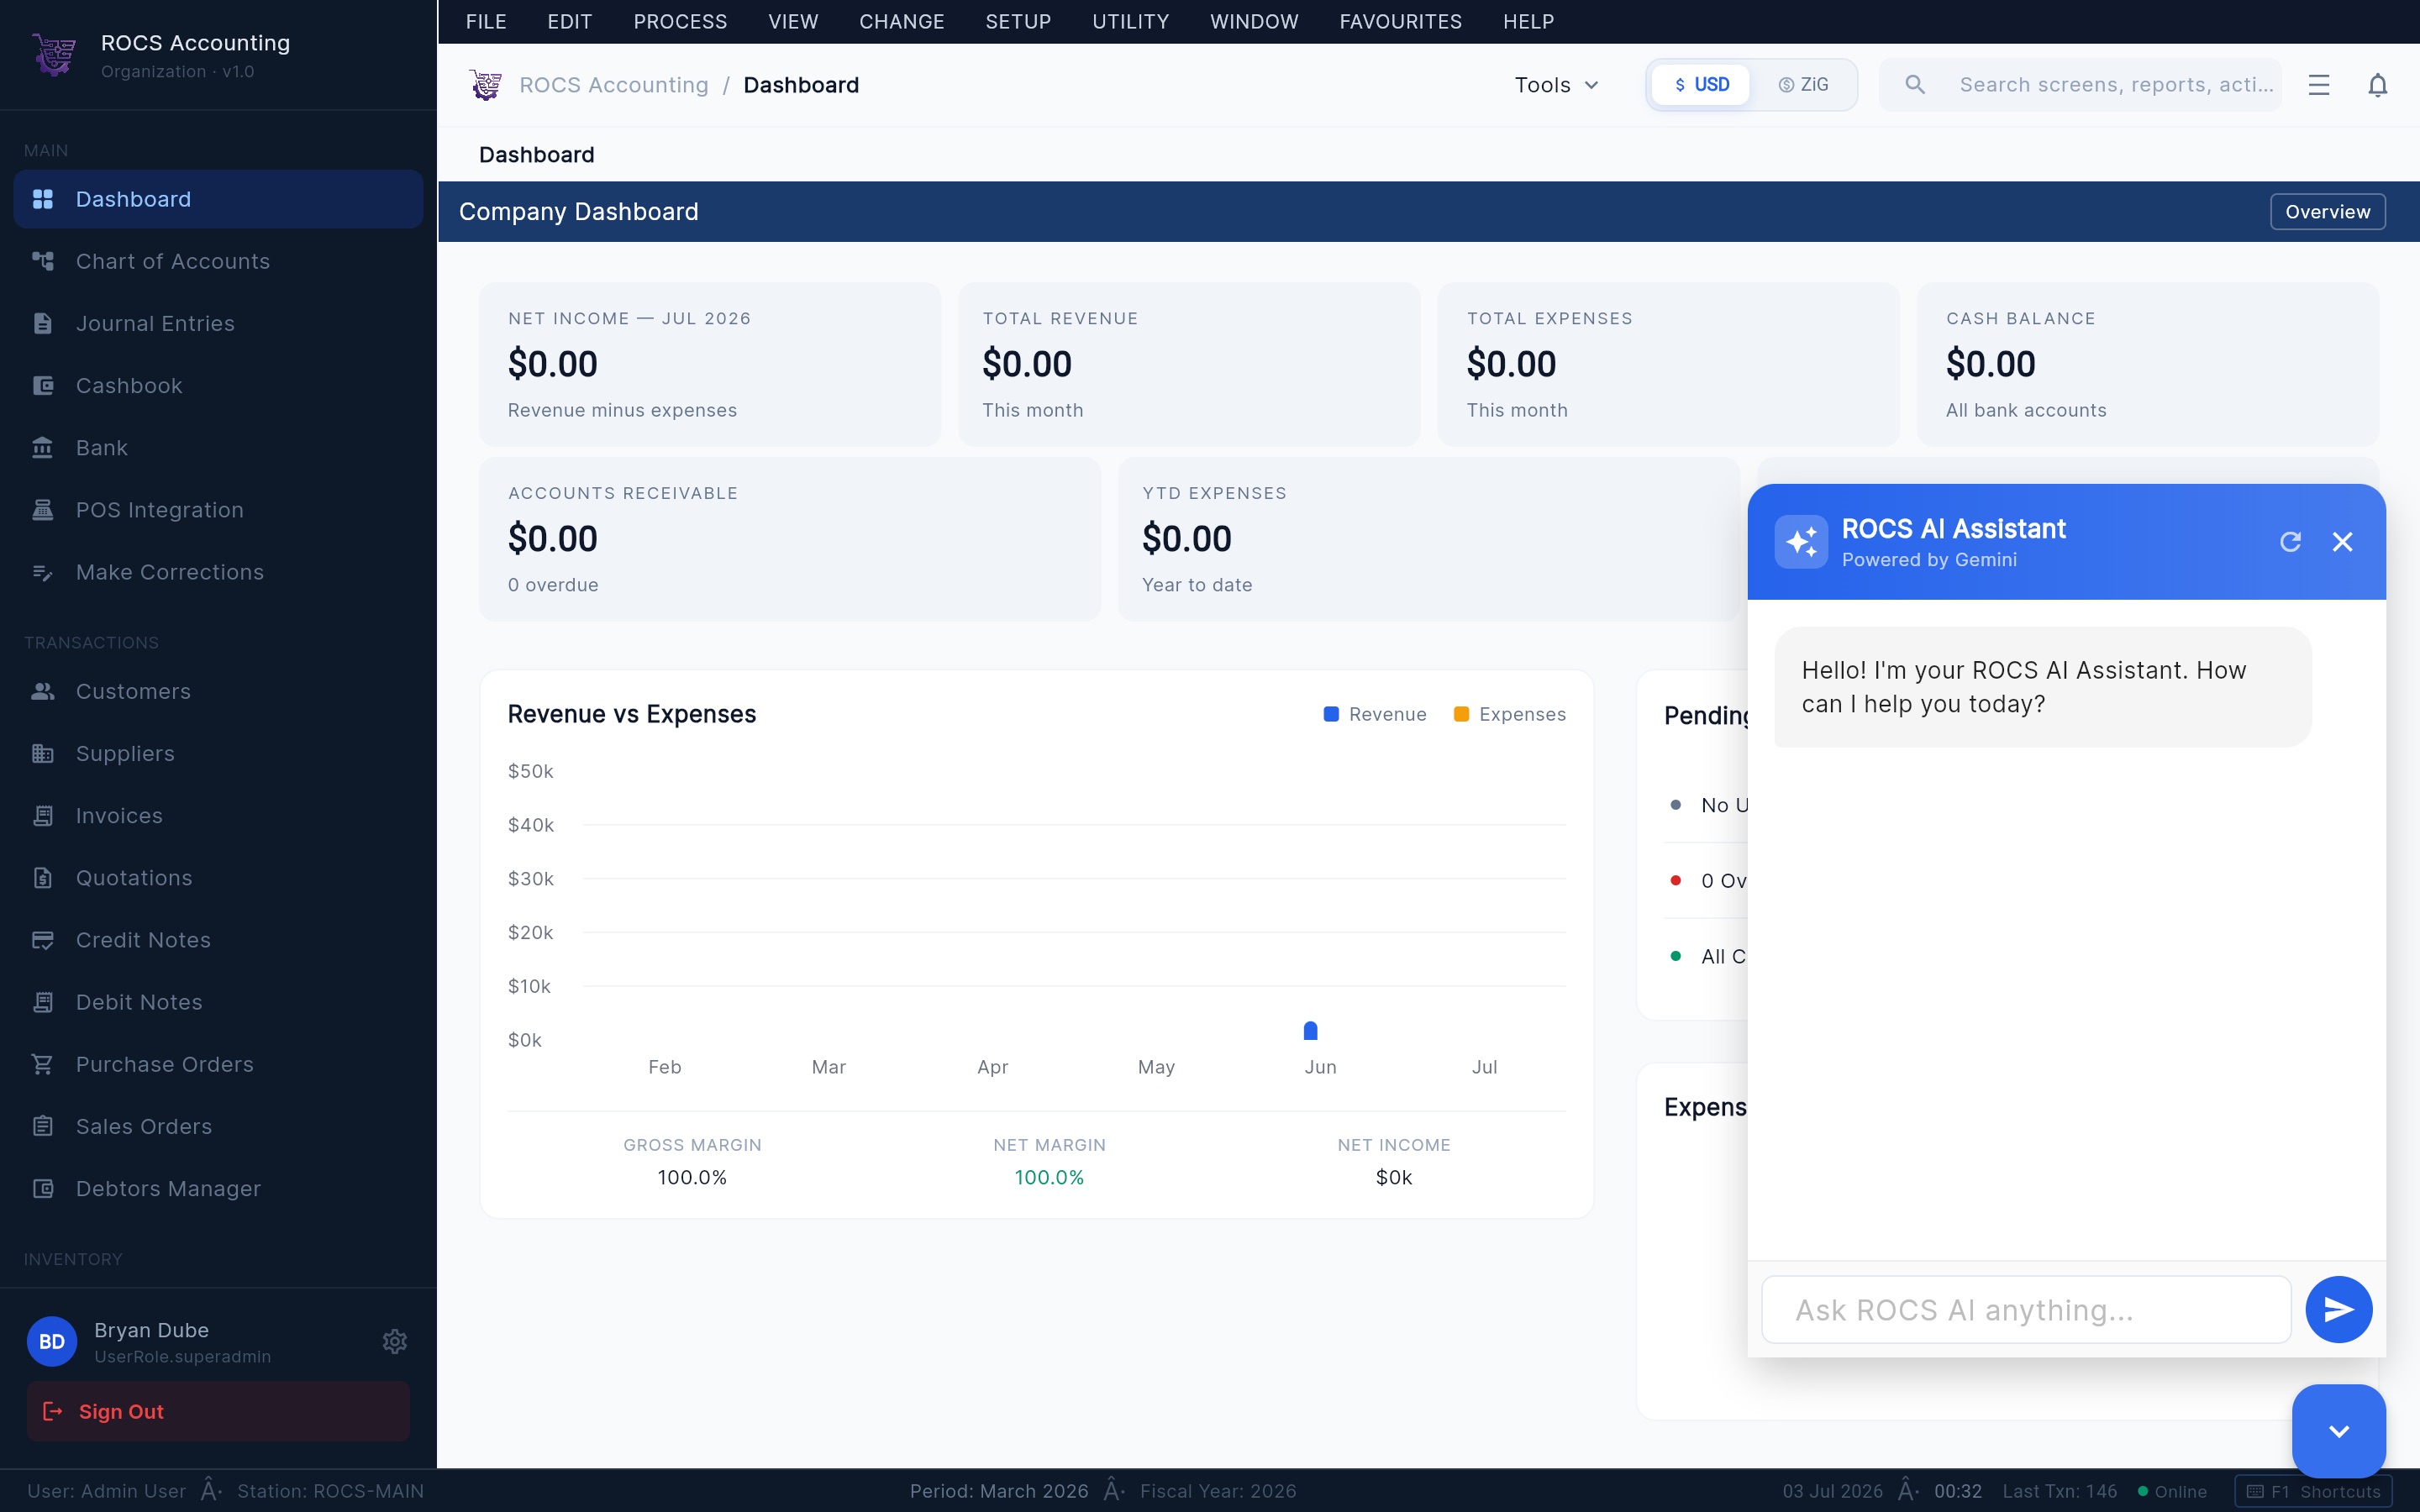Open the FILE menu
This screenshot has width=2420, height=1512.
[486, 21]
